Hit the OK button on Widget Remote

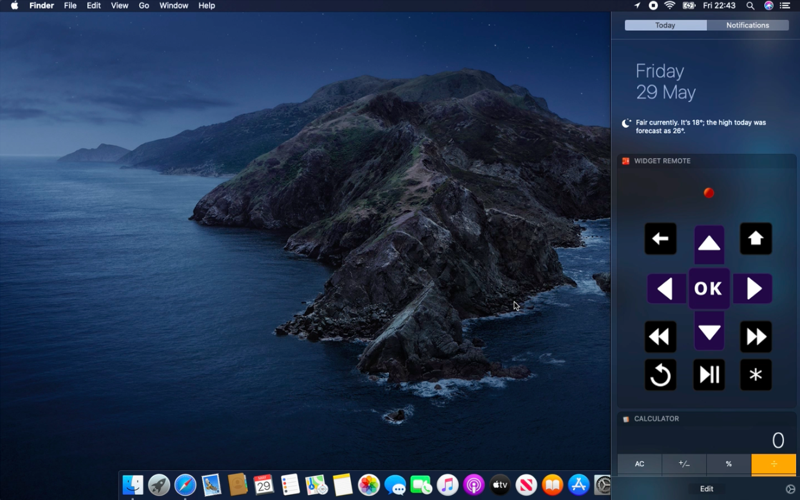click(x=709, y=289)
